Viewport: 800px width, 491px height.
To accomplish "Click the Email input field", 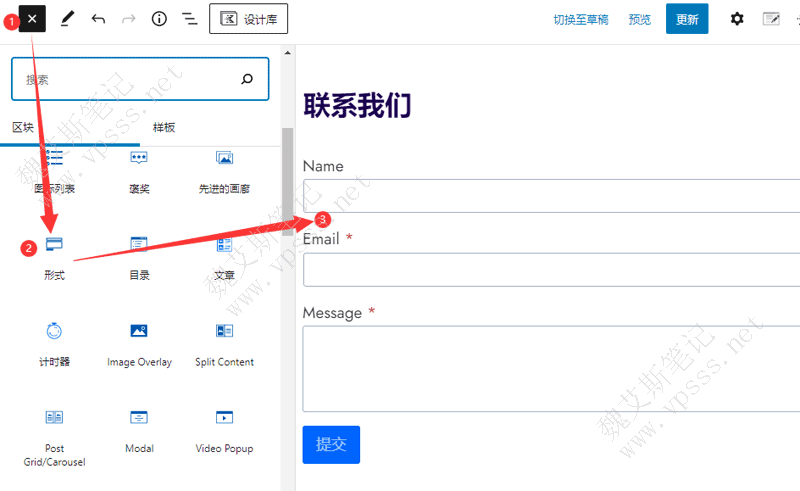I will (552, 269).
